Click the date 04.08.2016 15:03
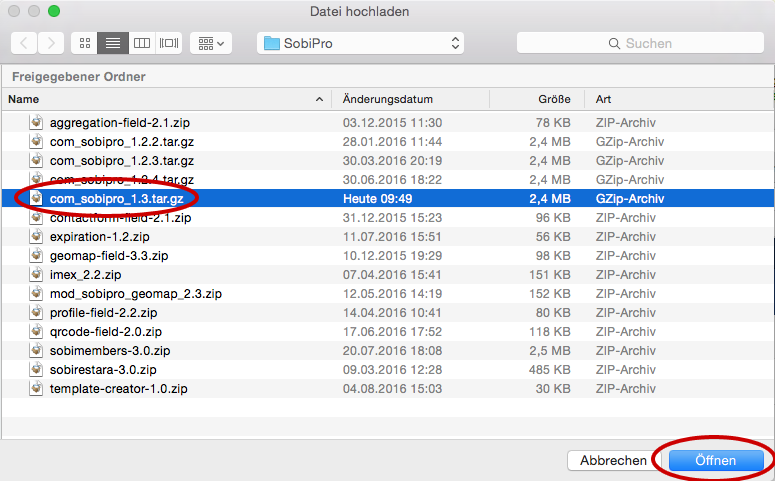Screen dimensions: 775x481 coord(392,389)
